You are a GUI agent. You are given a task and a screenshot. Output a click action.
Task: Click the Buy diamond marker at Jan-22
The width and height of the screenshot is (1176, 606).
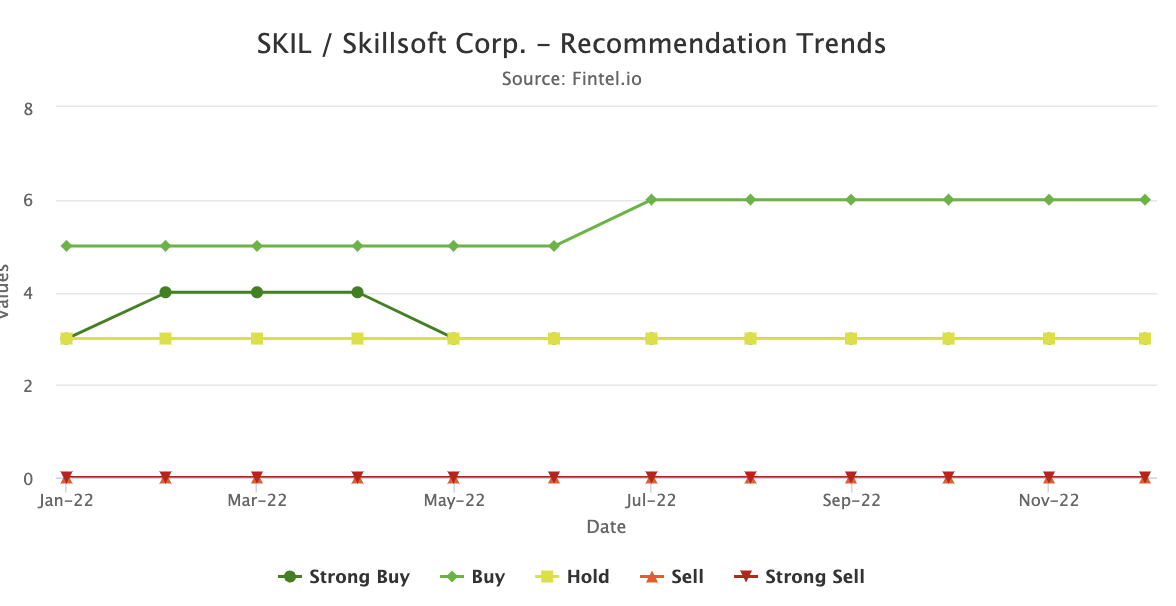click(66, 246)
